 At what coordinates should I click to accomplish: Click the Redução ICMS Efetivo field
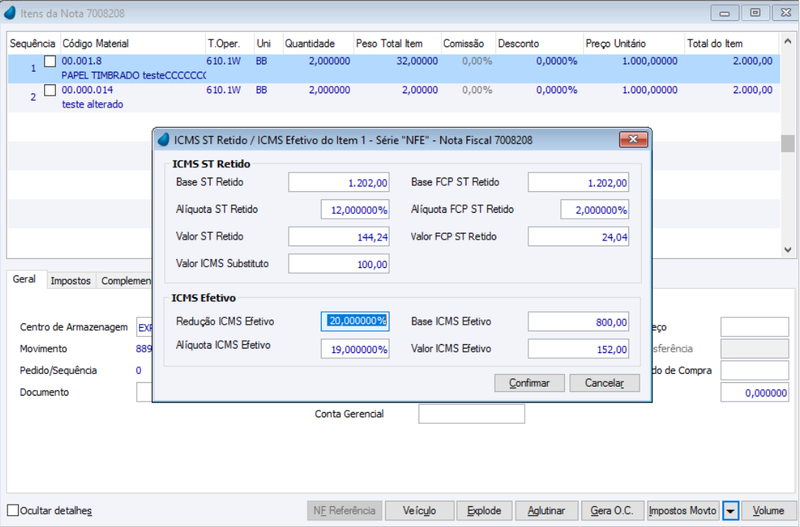click(x=355, y=321)
